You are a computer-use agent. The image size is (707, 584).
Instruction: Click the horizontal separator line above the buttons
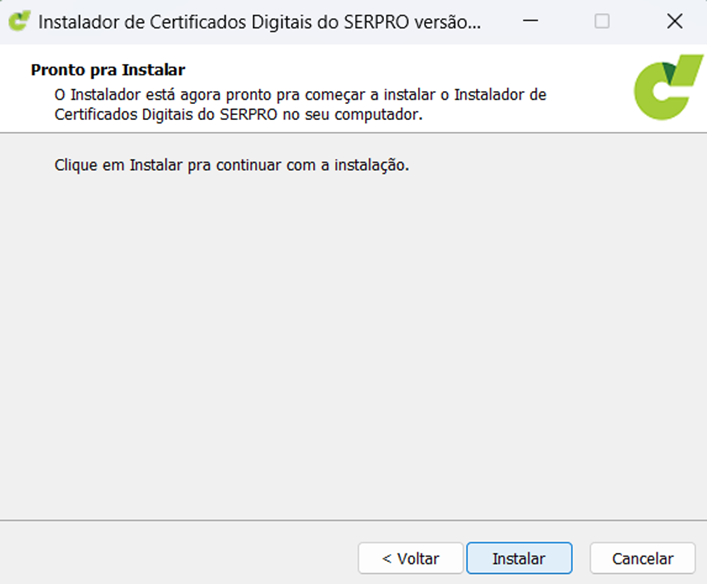point(350,520)
